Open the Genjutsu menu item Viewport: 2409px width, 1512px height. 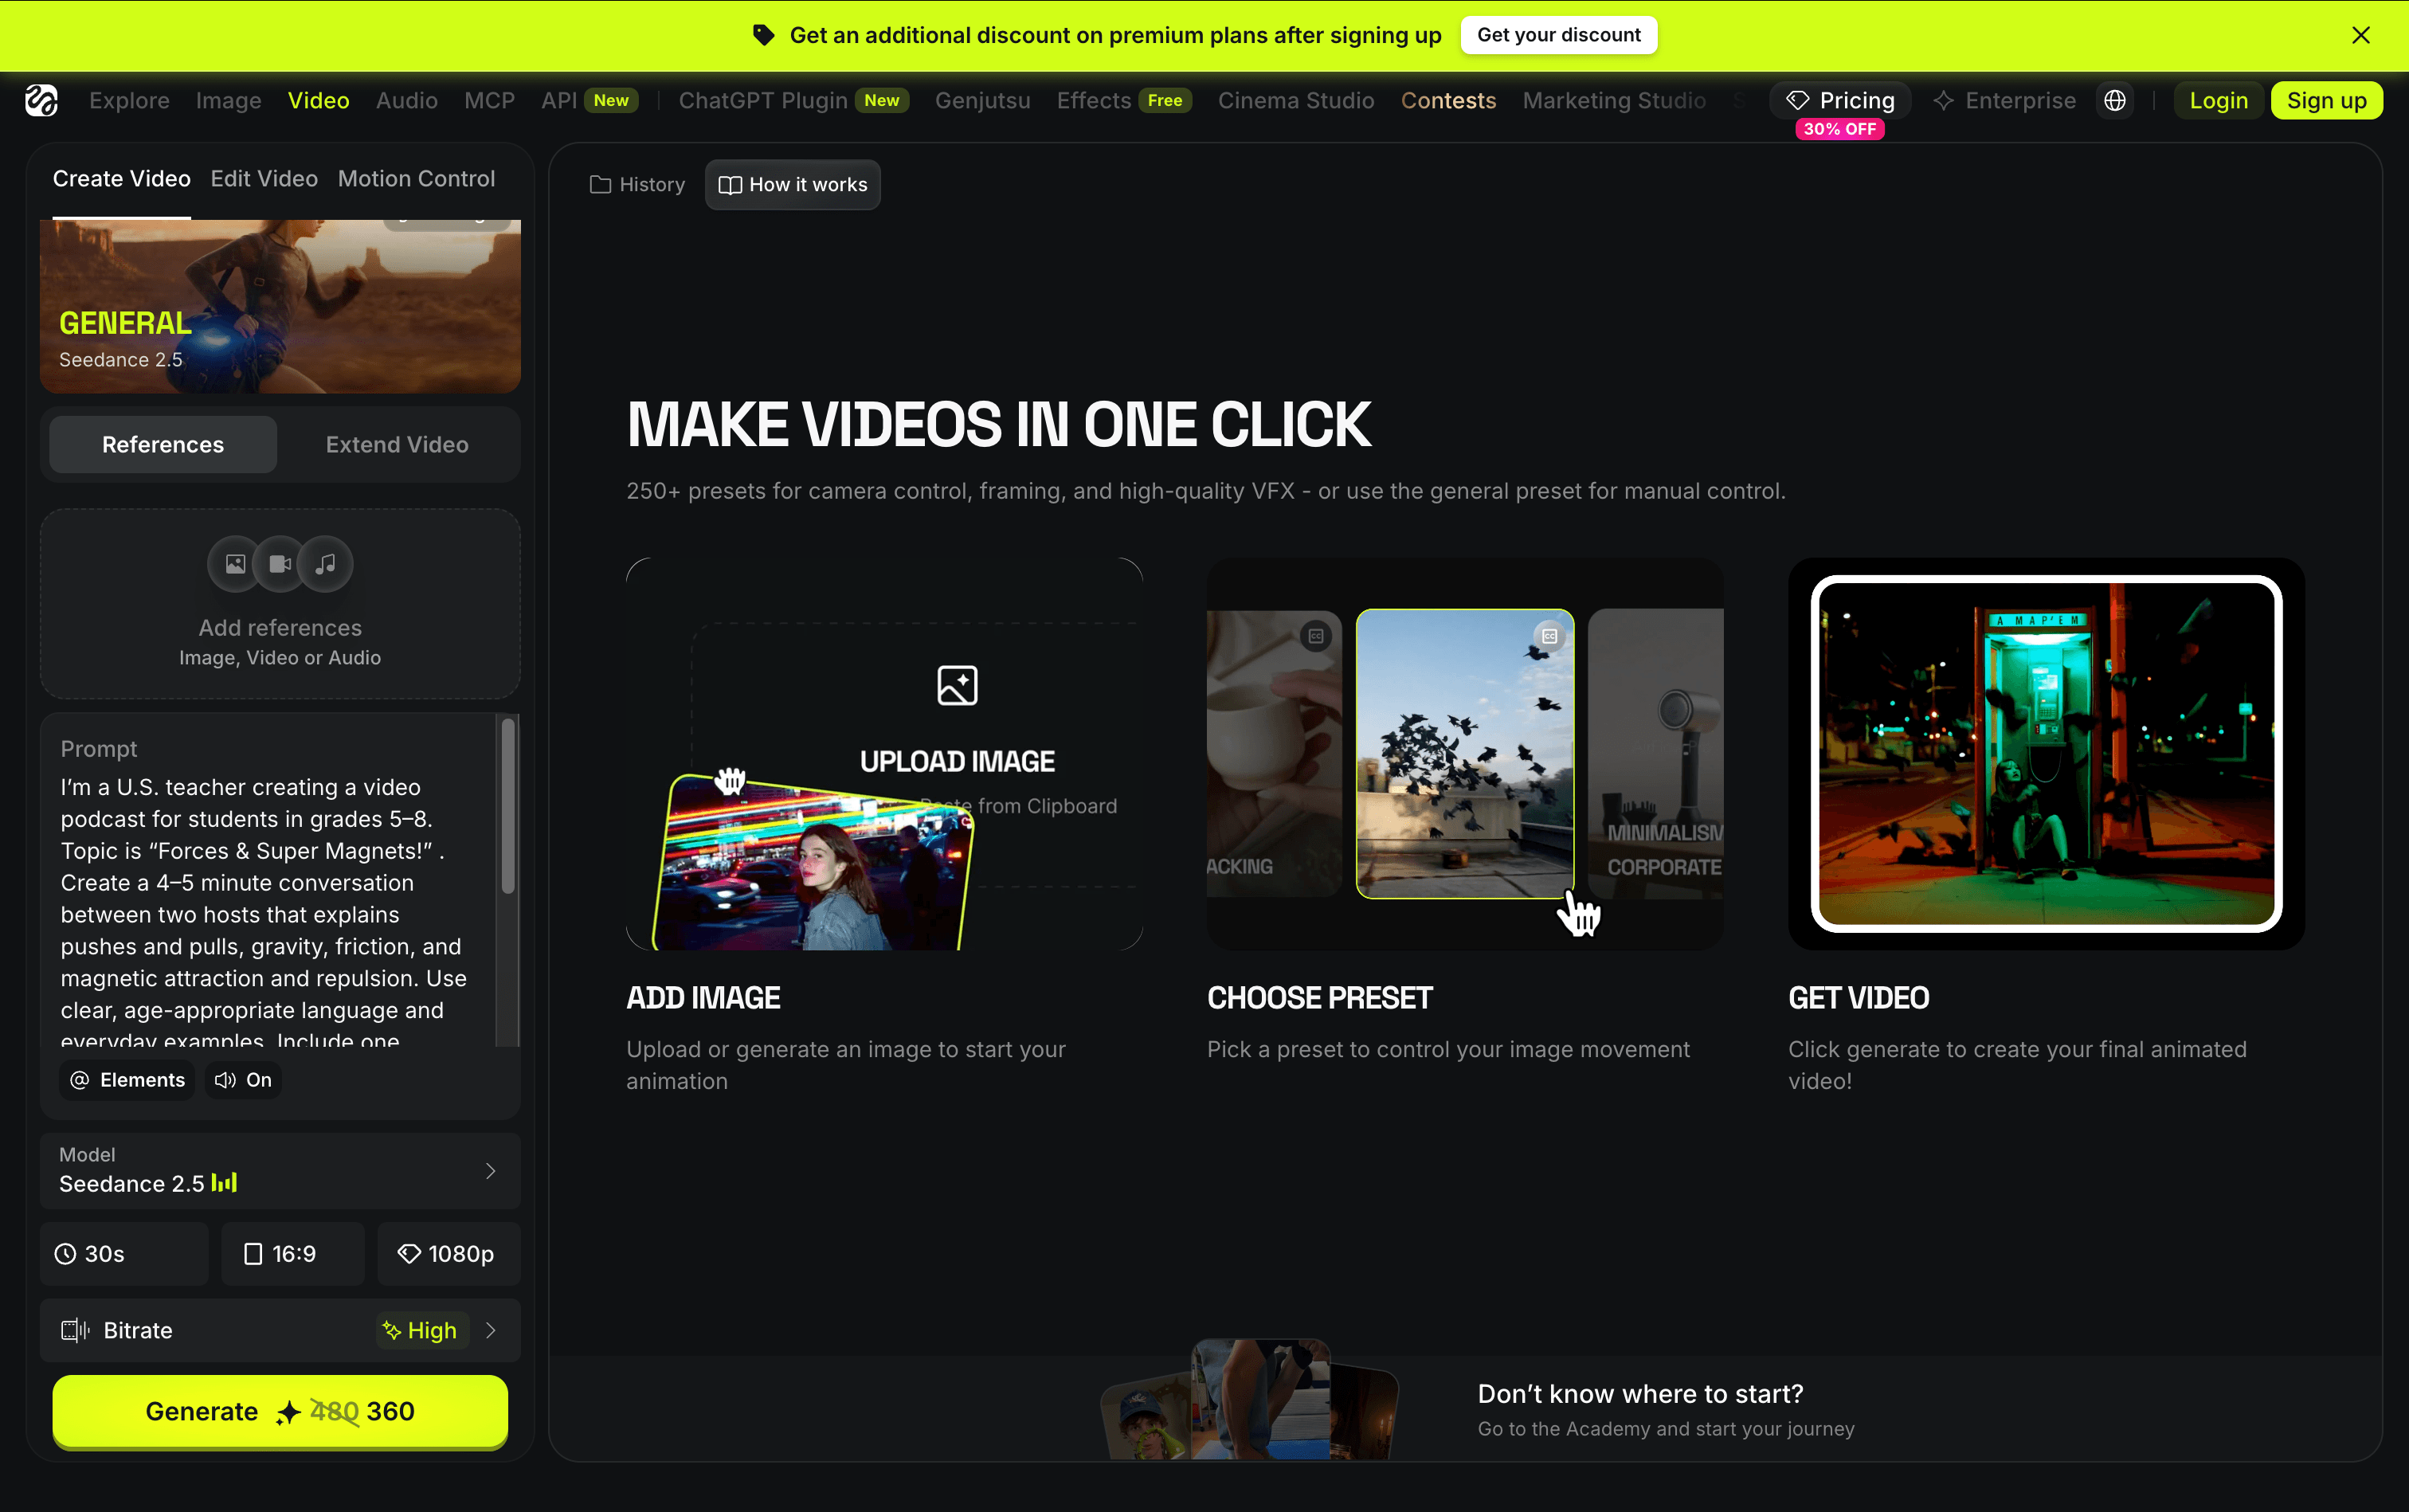tap(983, 100)
